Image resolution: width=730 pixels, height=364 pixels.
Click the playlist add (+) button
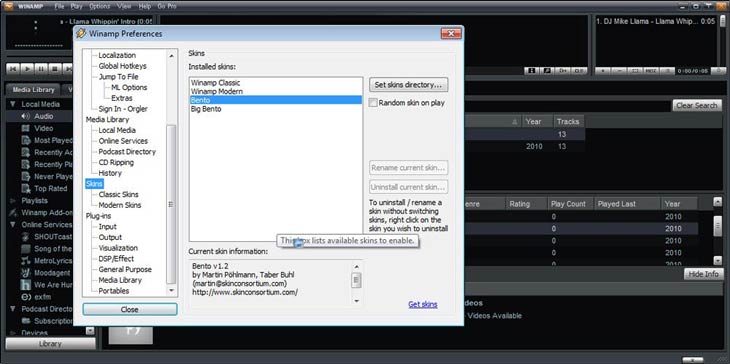pos(603,71)
